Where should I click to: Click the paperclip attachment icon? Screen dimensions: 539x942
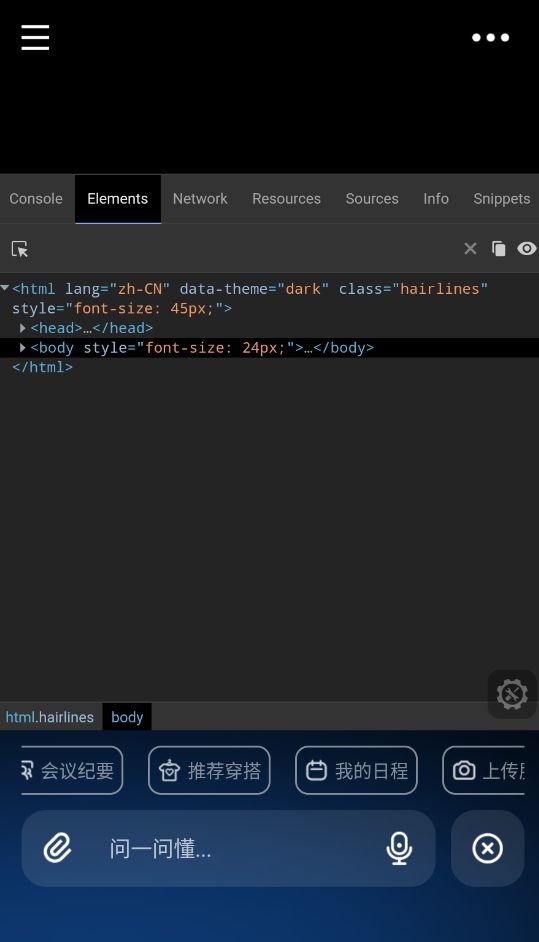coord(58,848)
